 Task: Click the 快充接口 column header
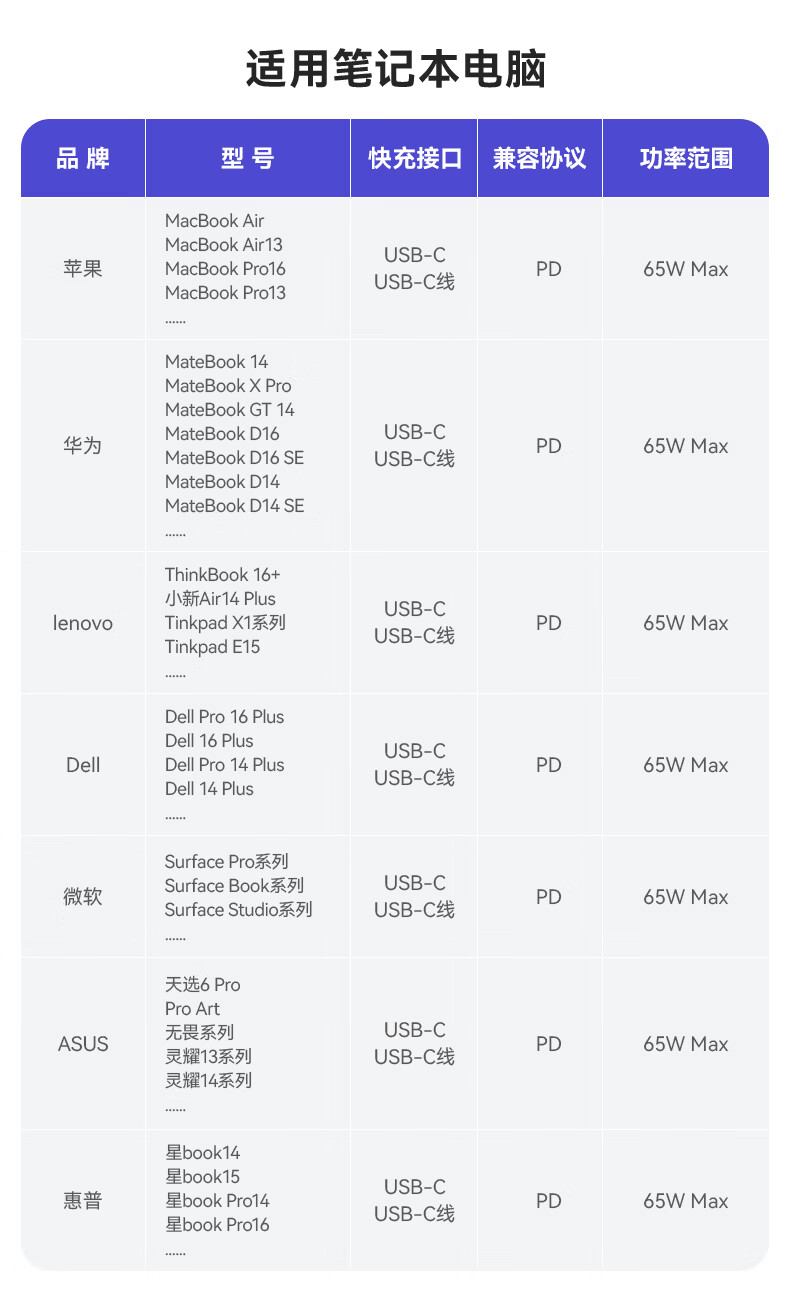(x=414, y=158)
